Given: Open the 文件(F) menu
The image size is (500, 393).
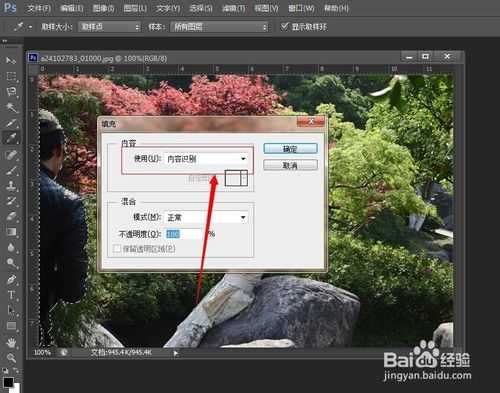Looking at the screenshot, I should point(39,8).
